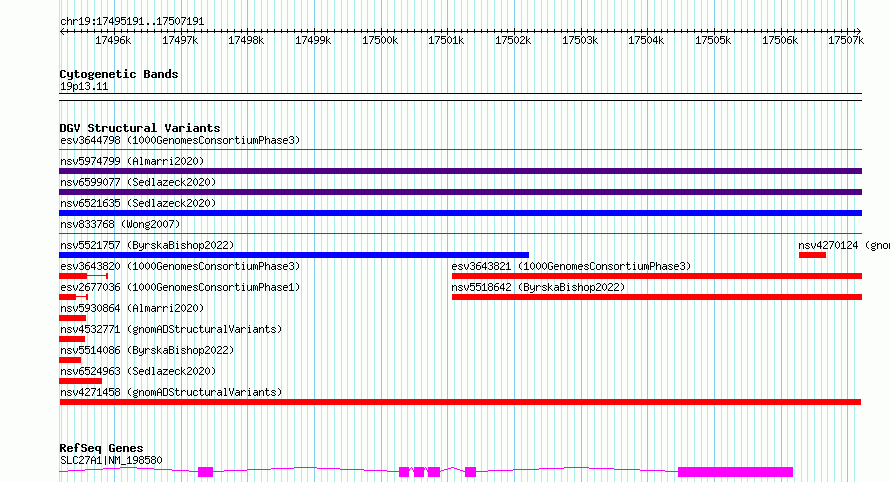Screen dimensions: 890x482
Task: Click the SLC27A1|NM_198580 gene label
Action: [x=111, y=460]
